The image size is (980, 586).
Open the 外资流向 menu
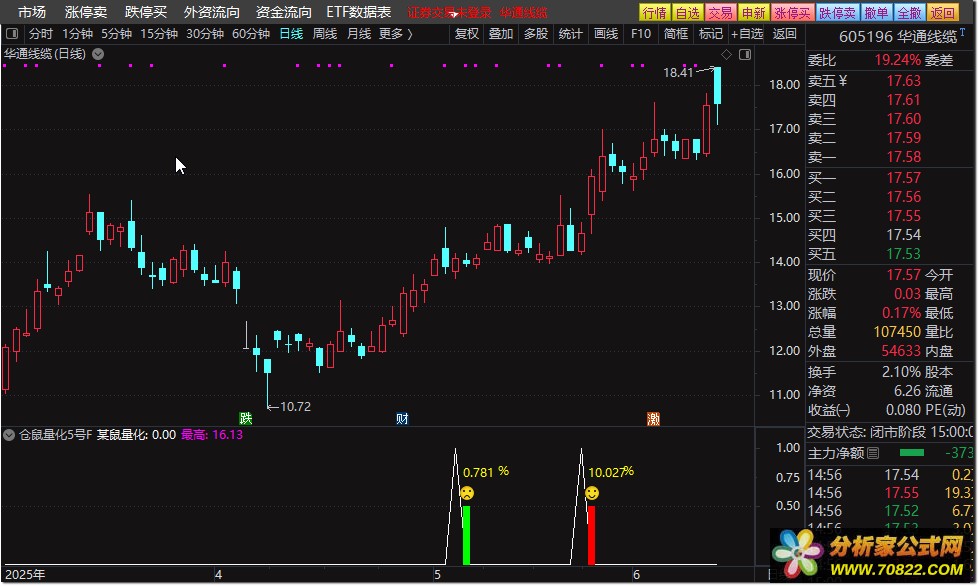pos(212,12)
